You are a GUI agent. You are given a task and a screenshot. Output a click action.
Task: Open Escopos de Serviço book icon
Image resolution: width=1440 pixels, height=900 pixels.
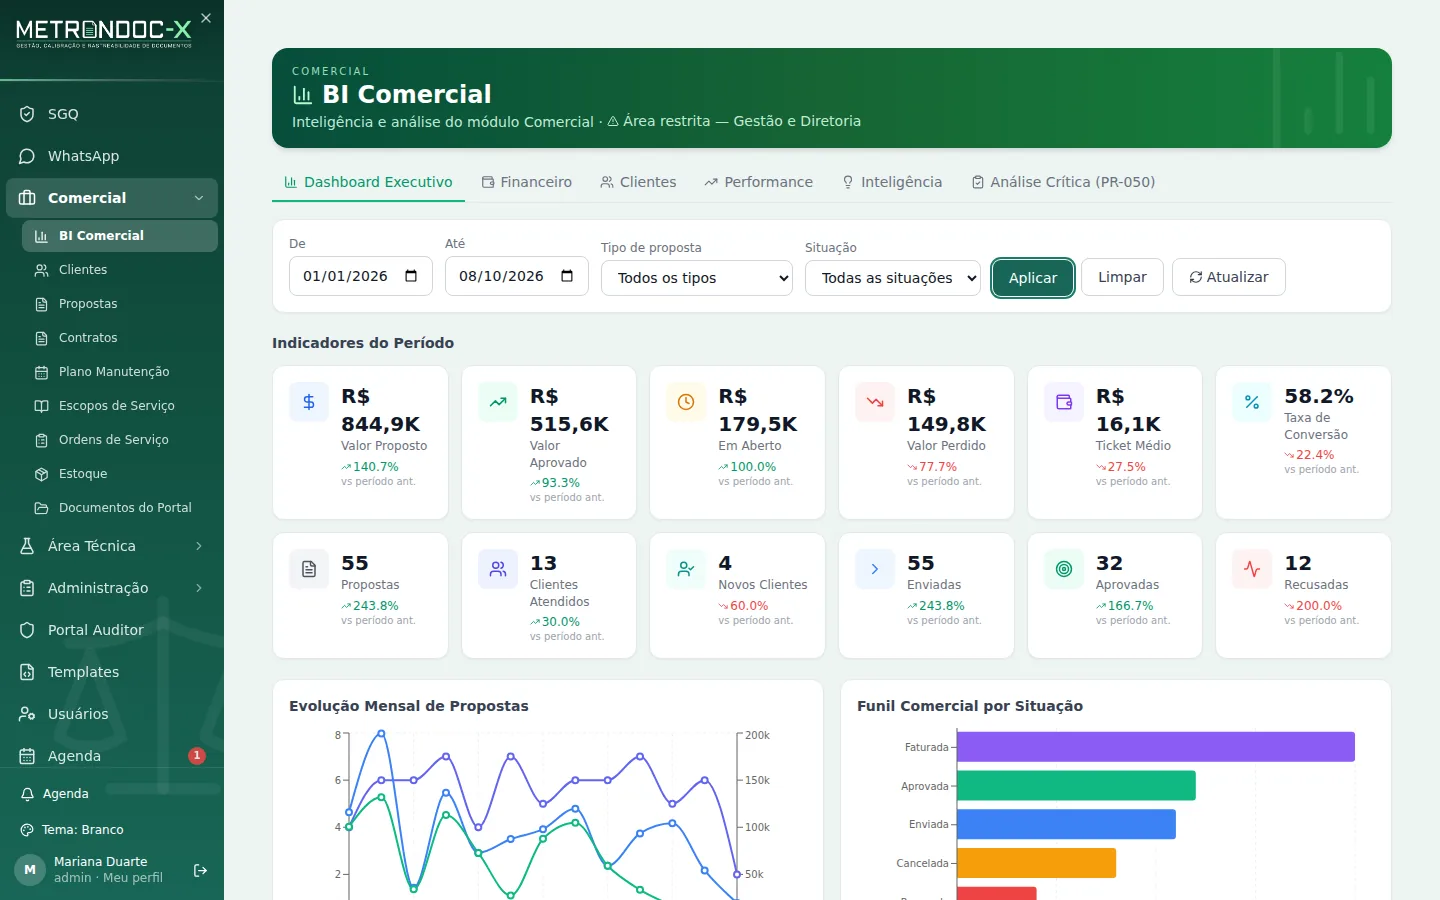(x=41, y=406)
